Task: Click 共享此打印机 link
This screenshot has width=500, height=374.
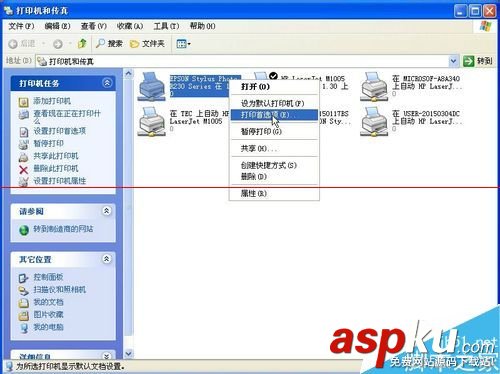Action: click(x=56, y=156)
